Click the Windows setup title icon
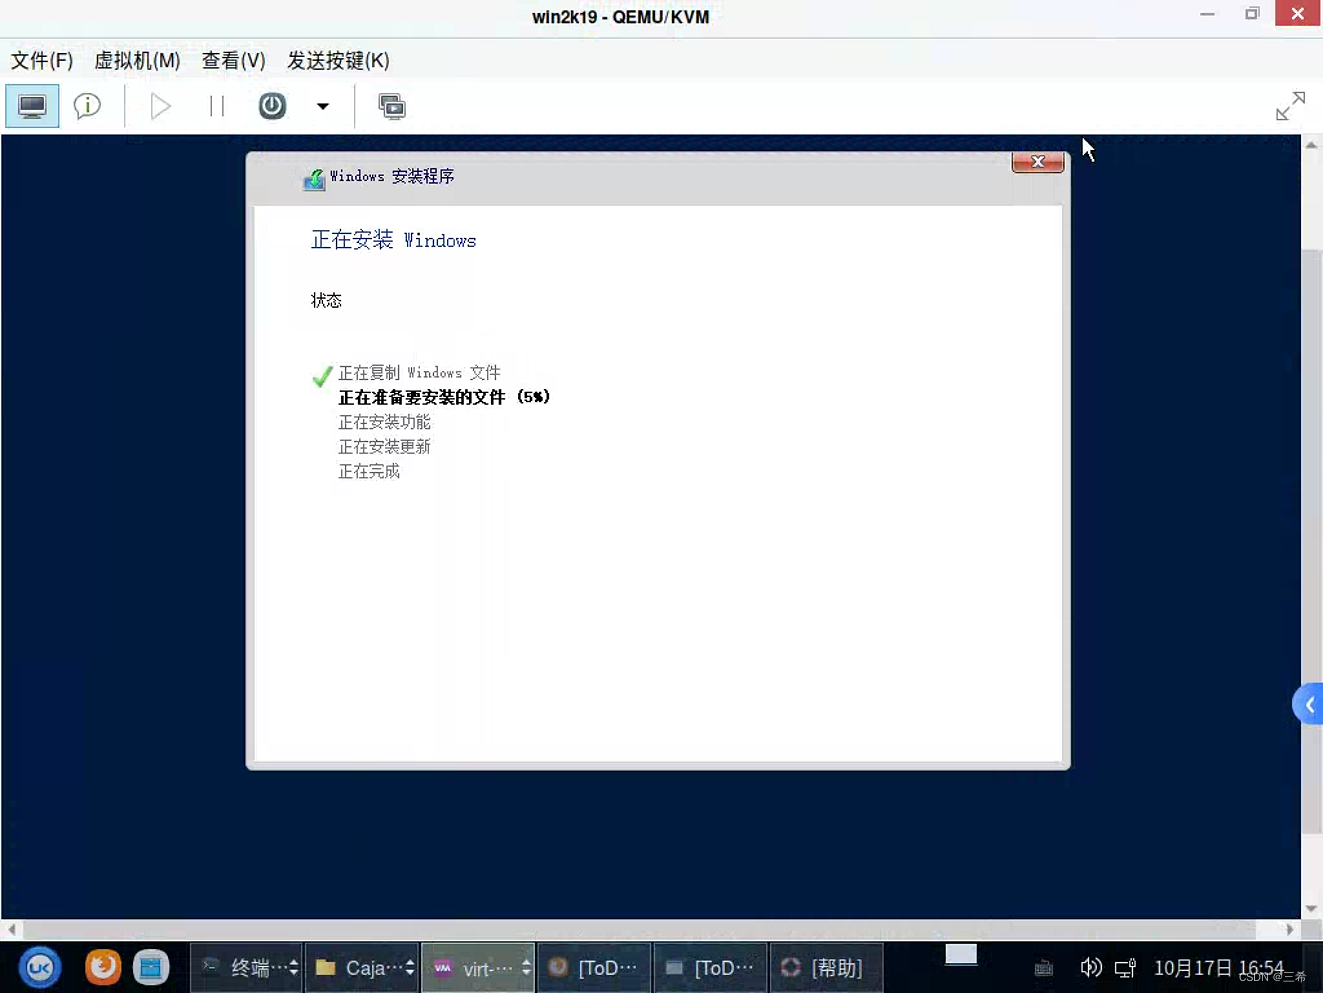The image size is (1323, 993). click(x=314, y=179)
